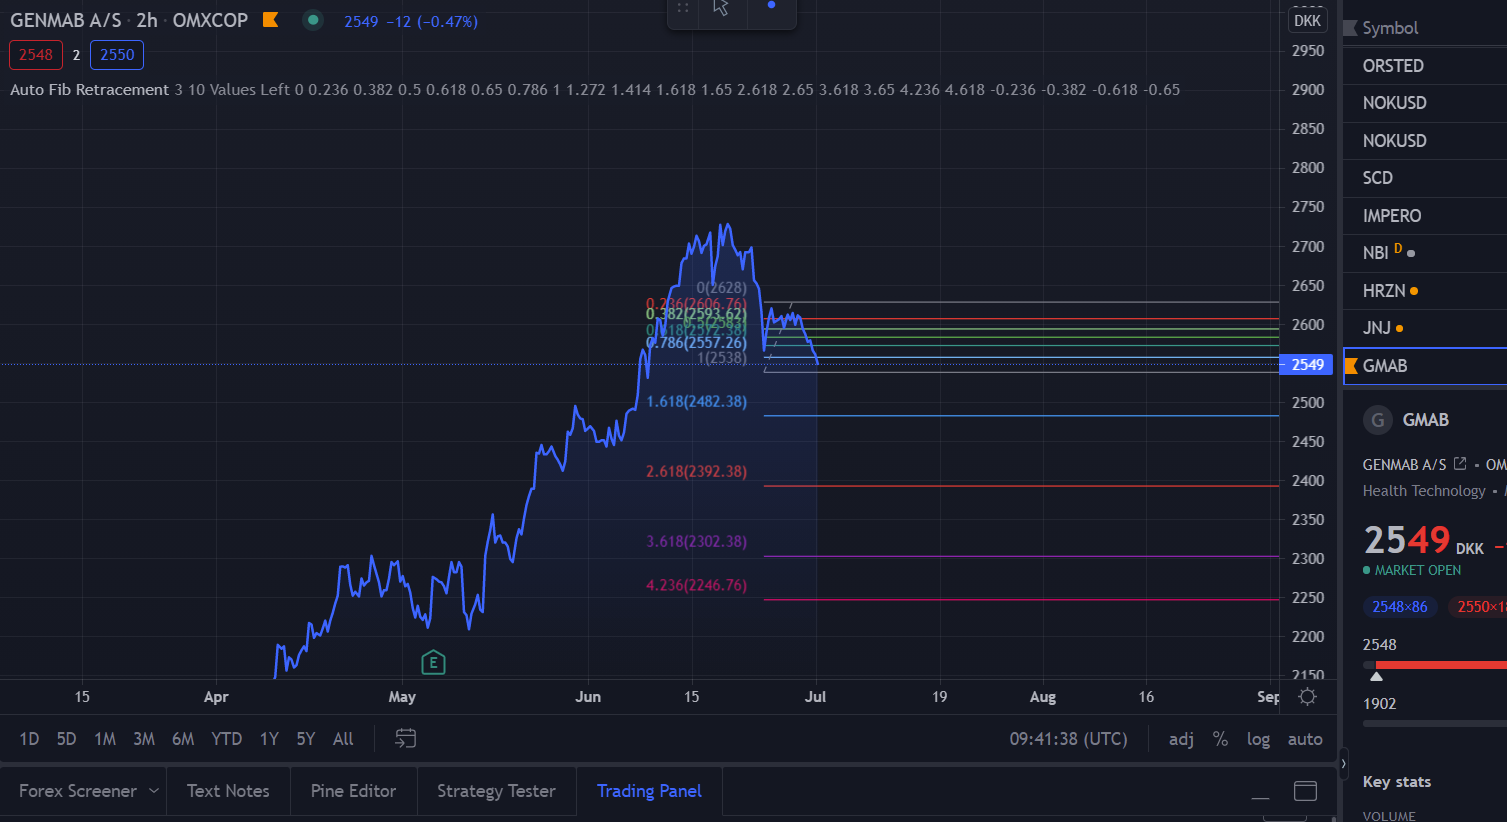
Task: Toggle log scale
Action: [x=1258, y=739]
